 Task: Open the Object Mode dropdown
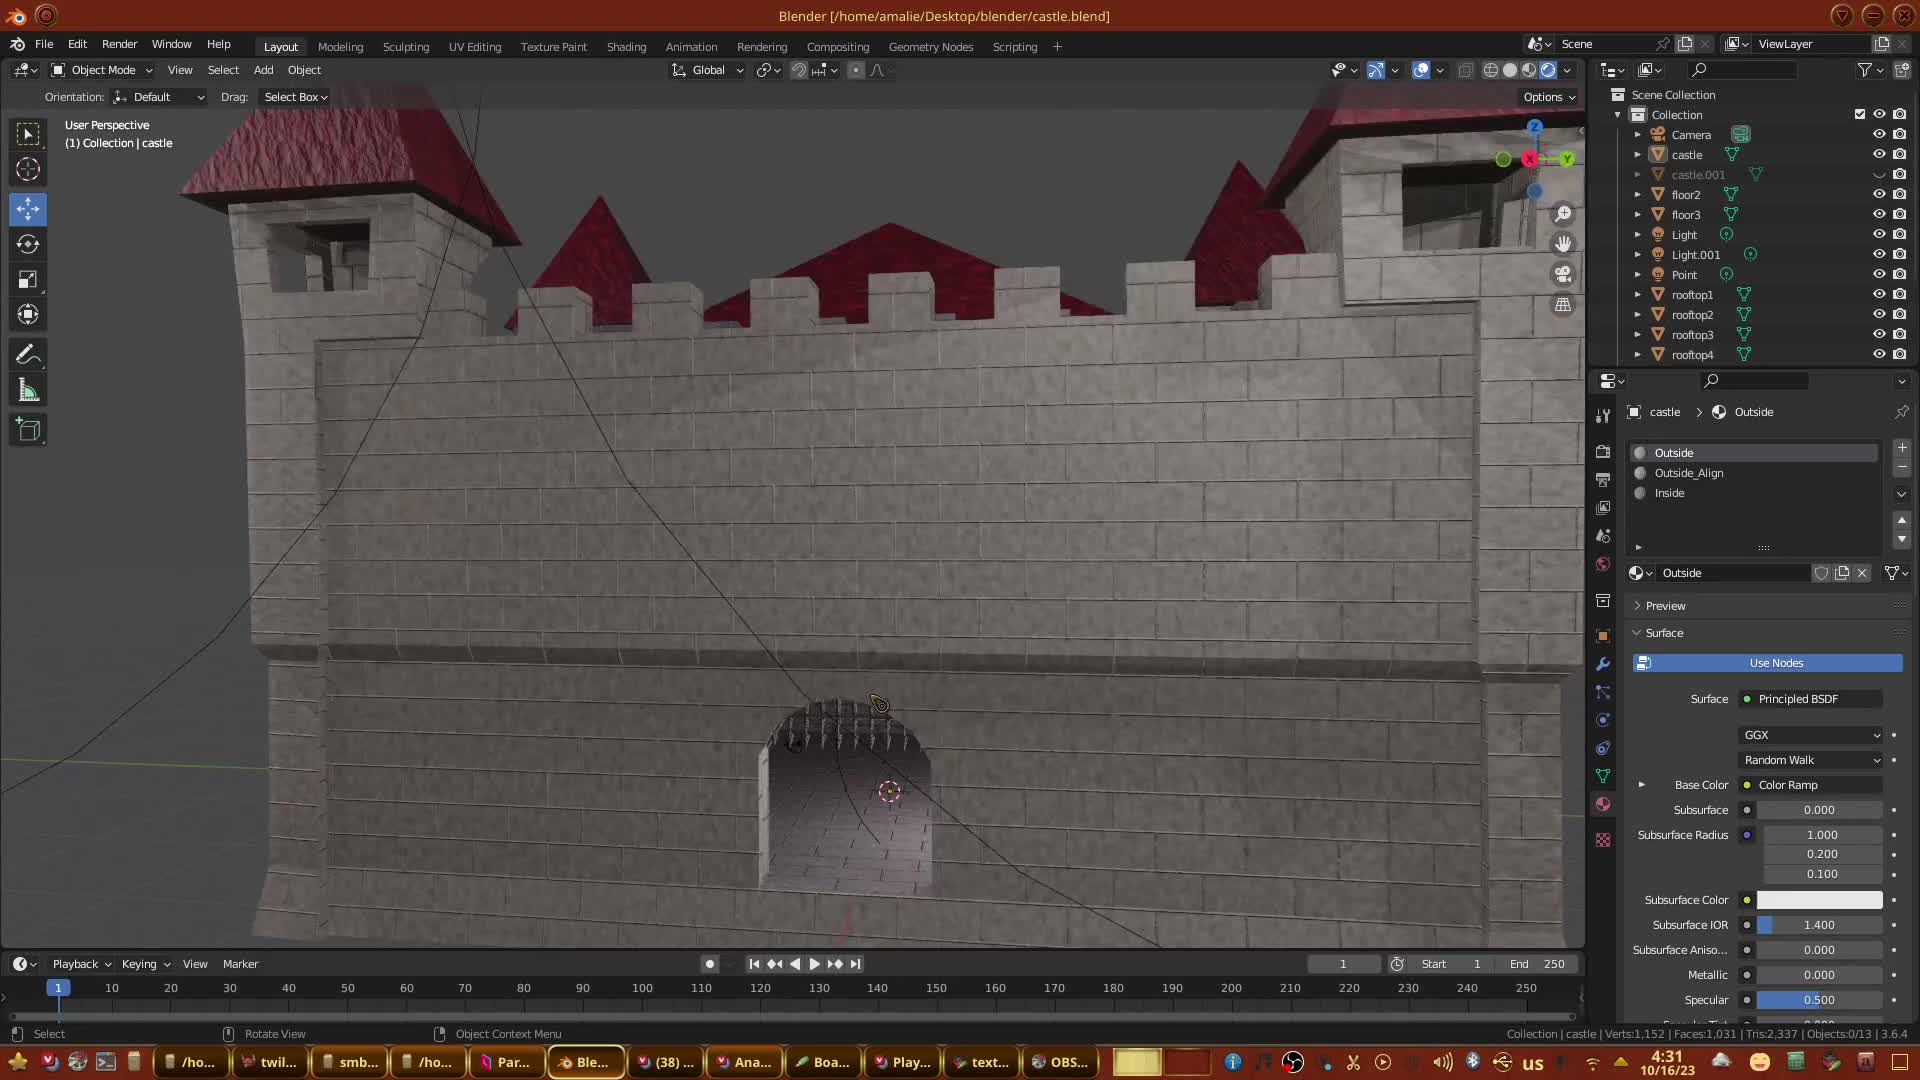pyautogui.click(x=102, y=70)
